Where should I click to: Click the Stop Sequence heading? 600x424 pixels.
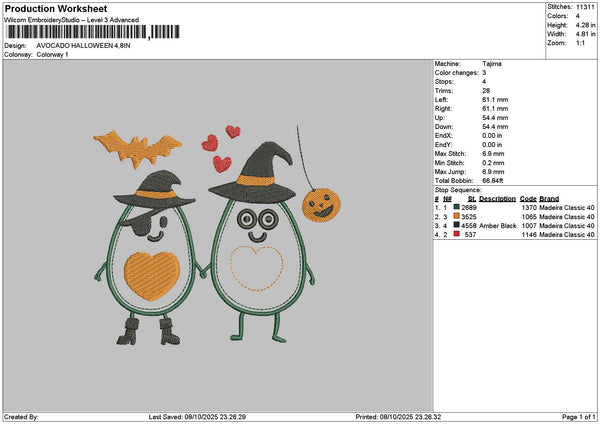pyautogui.click(x=458, y=190)
